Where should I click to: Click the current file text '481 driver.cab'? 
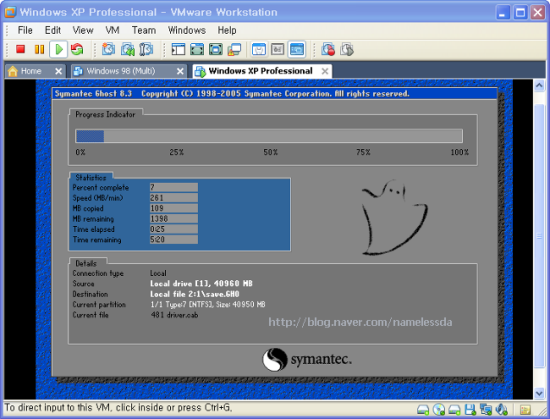pos(174,315)
